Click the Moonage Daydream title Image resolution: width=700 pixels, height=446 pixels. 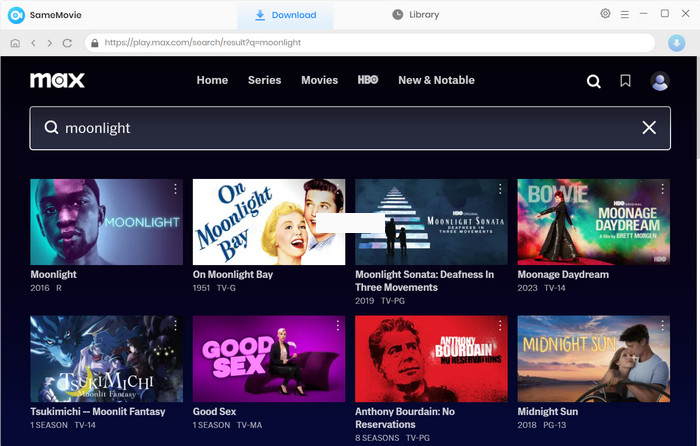click(x=563, y=275)
